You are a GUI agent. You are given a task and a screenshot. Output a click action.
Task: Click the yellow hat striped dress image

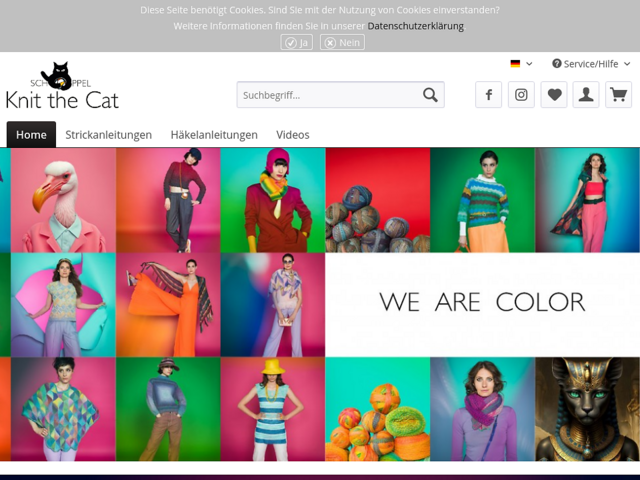(x=273, y=409)
